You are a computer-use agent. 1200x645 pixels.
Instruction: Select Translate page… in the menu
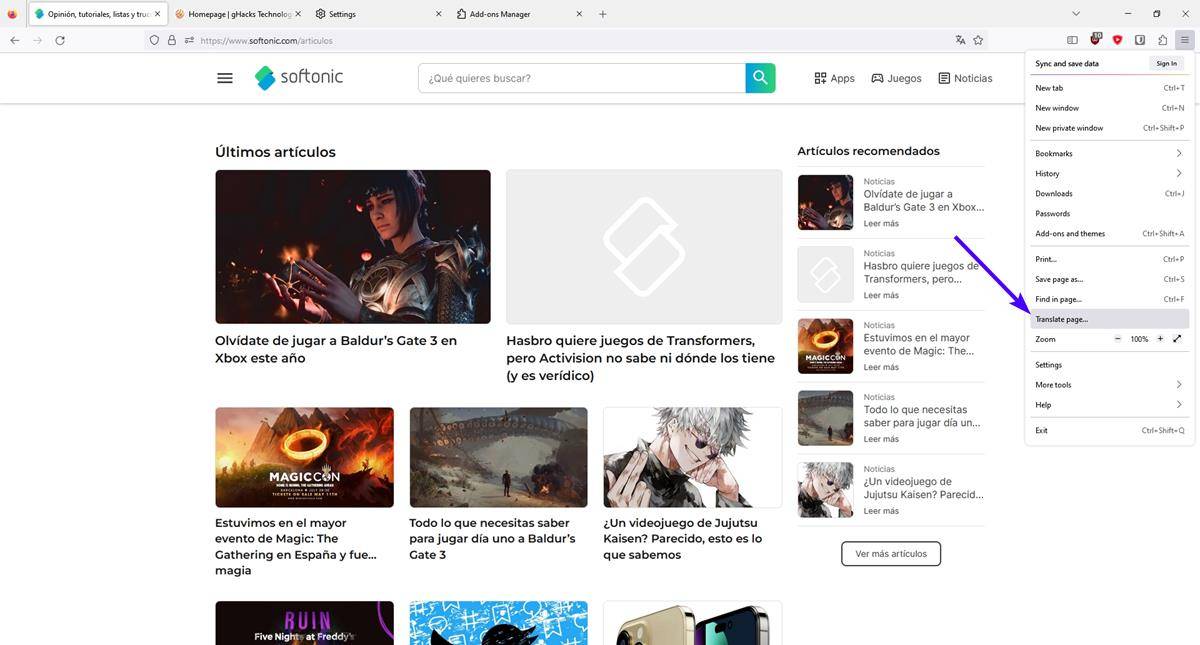click(1109, 319)
